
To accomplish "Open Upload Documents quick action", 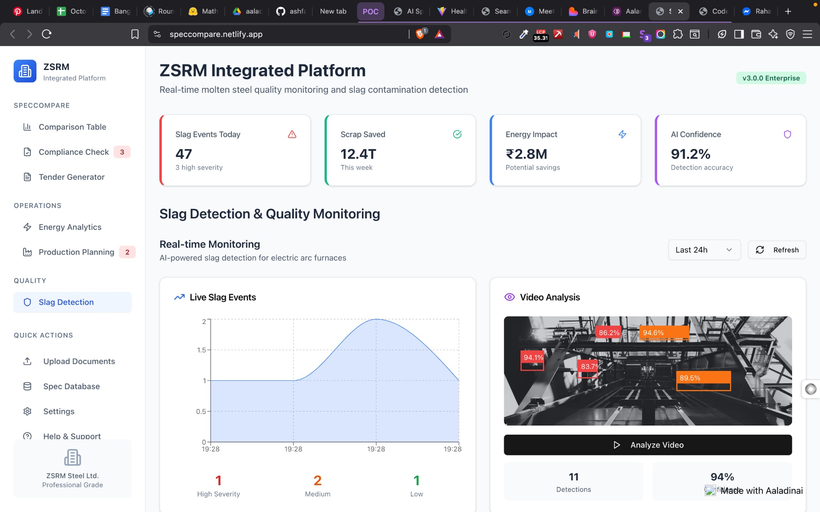I will coord(72,361).
